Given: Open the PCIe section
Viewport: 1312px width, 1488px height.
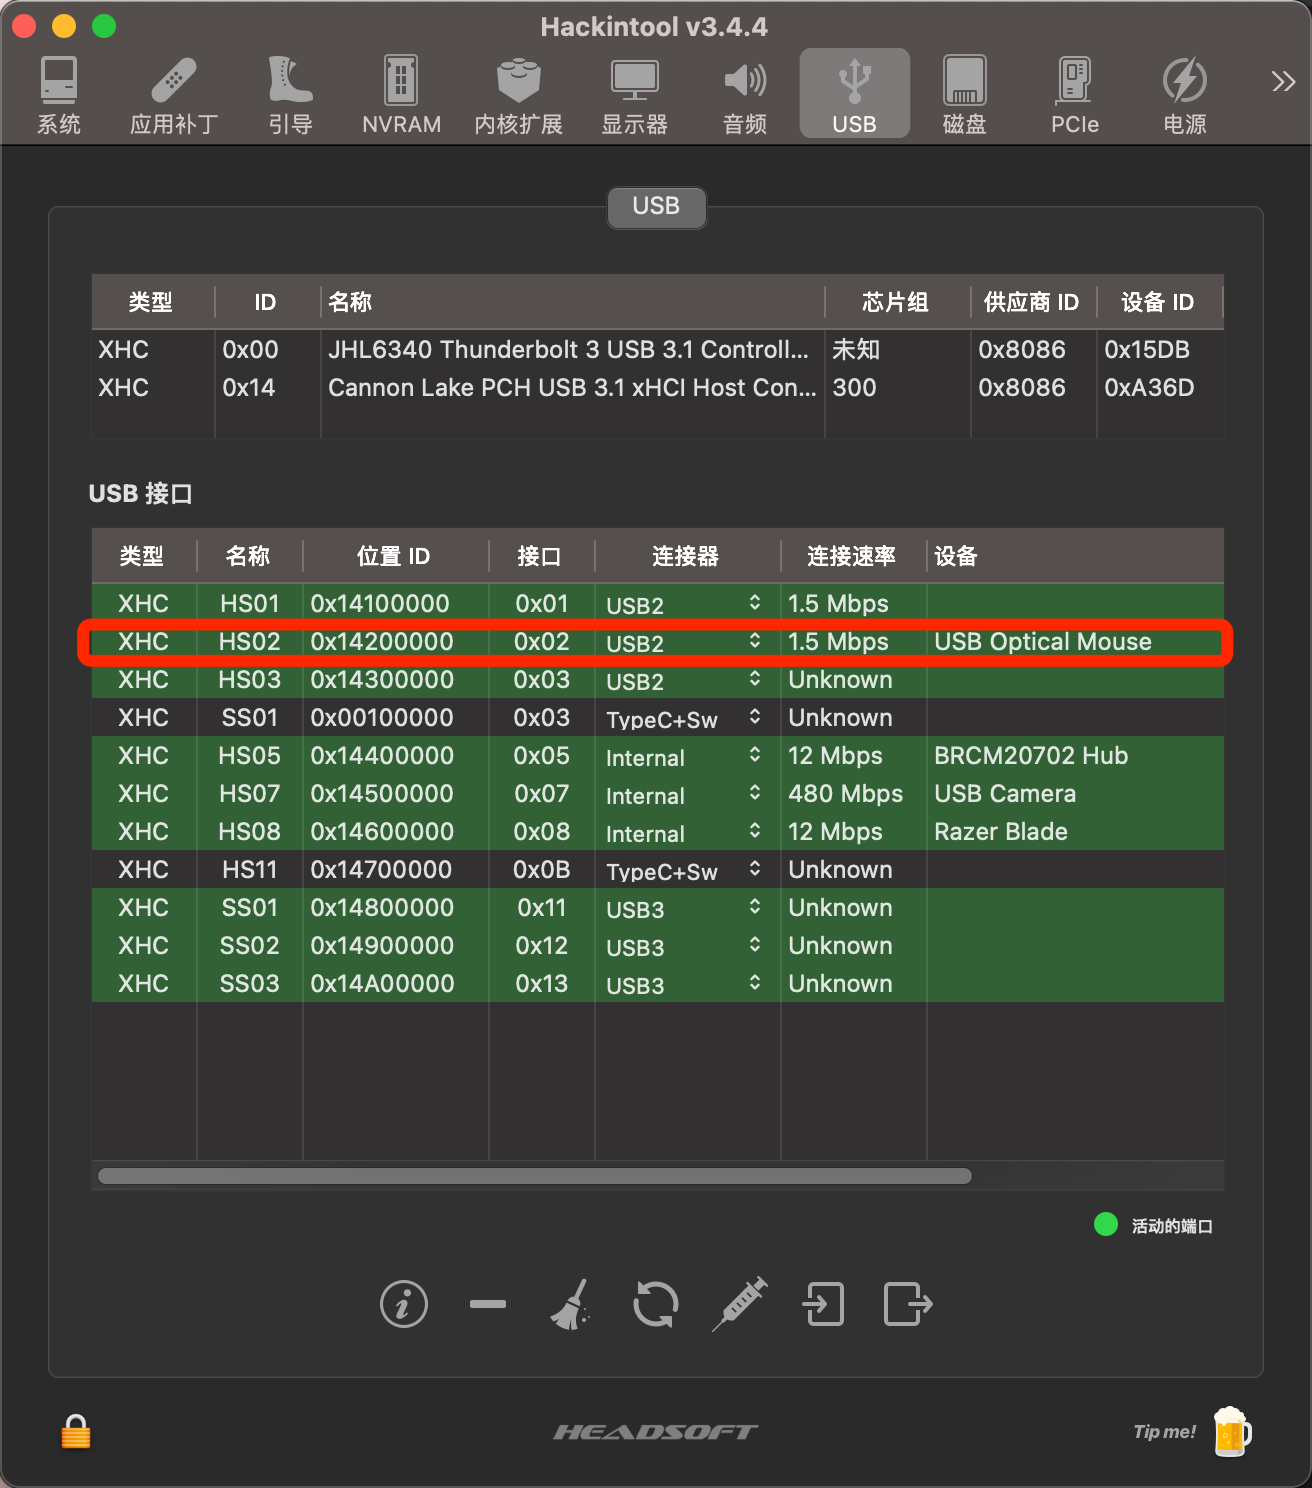Looking at the screenshot, I should pos(1075,95).
